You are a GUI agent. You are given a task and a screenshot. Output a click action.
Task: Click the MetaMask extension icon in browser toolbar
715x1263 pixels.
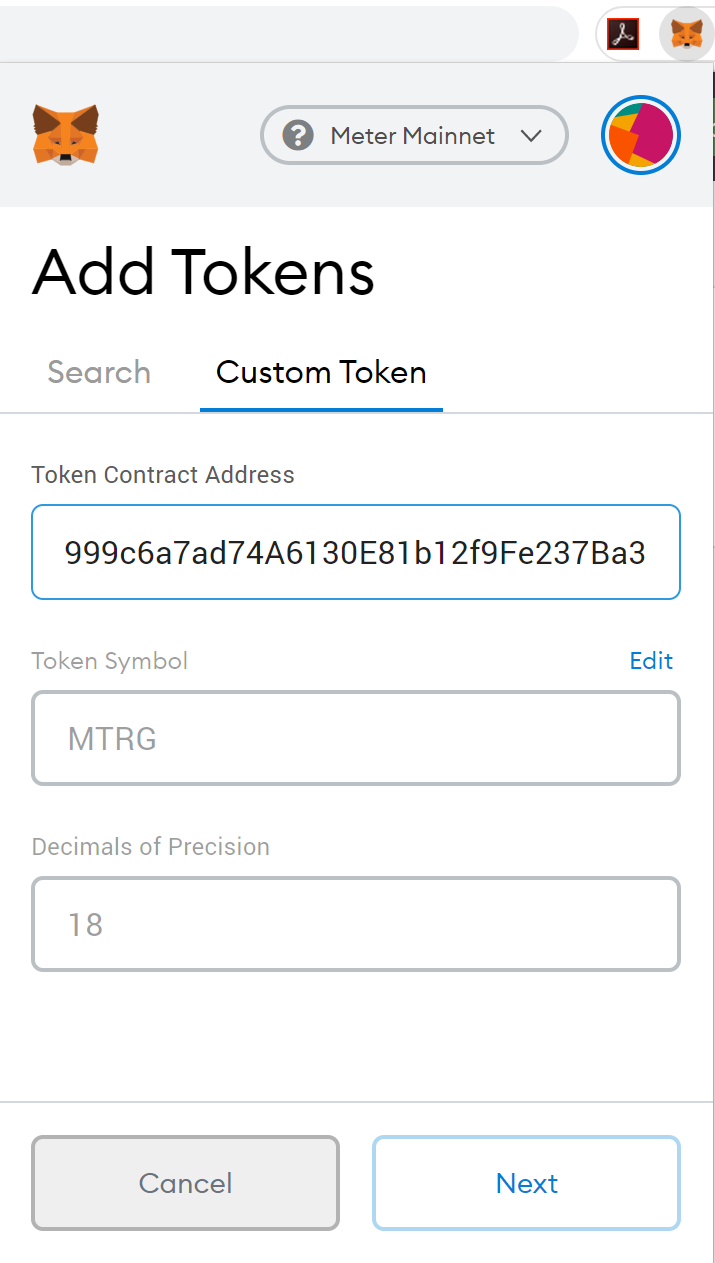click(x=686, y=35)
